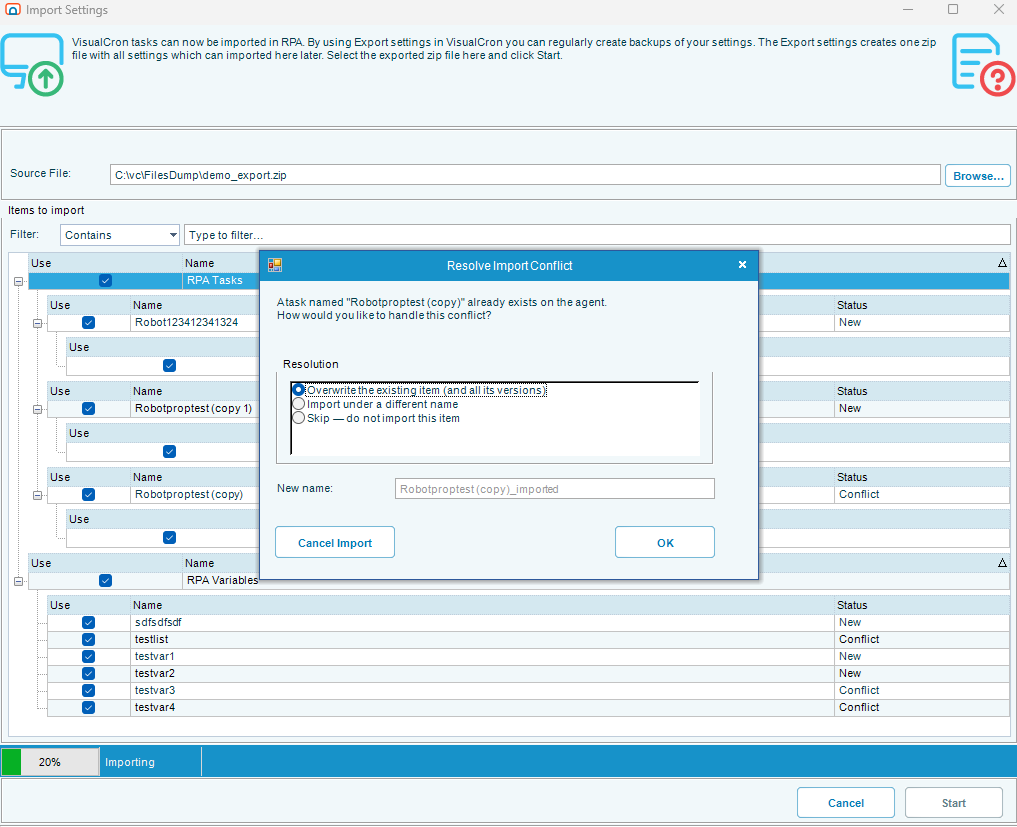This screenshot has height=827, width=1017.
Task: Uncheck child Use checkbox under Robotproptest (copy 1)
Action: coord(169,451)
